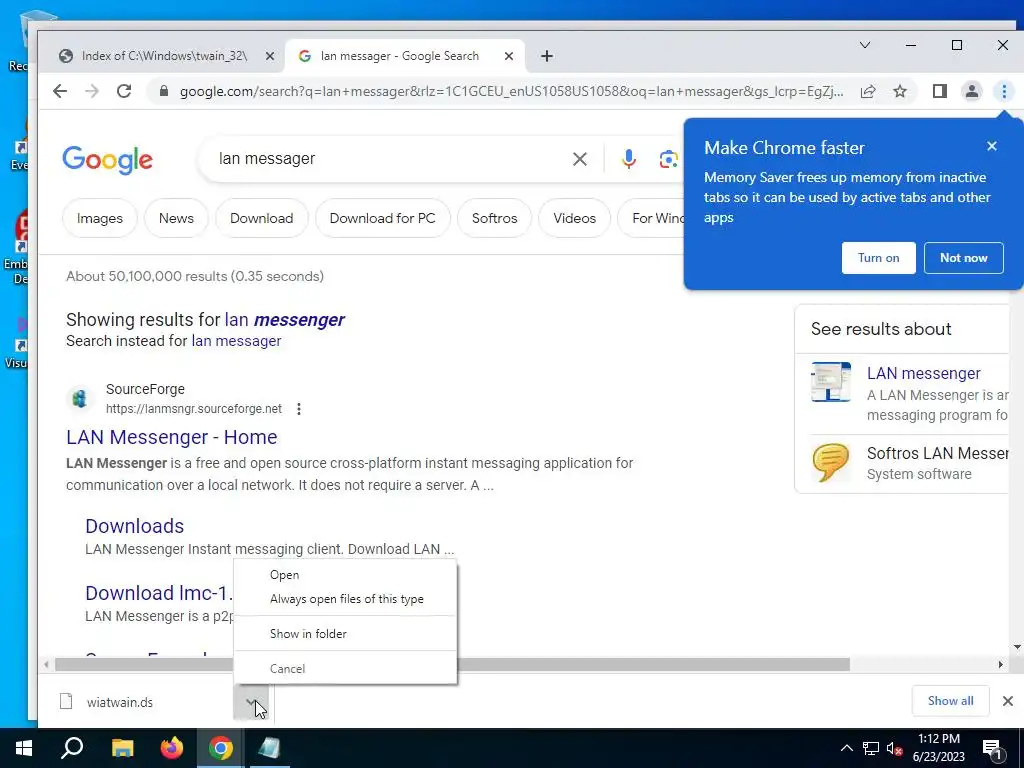Click Not now in Memory Saver prompt
Image resolution: width=1024 pixels, height=768 pixels.
[x=963, y=258]
